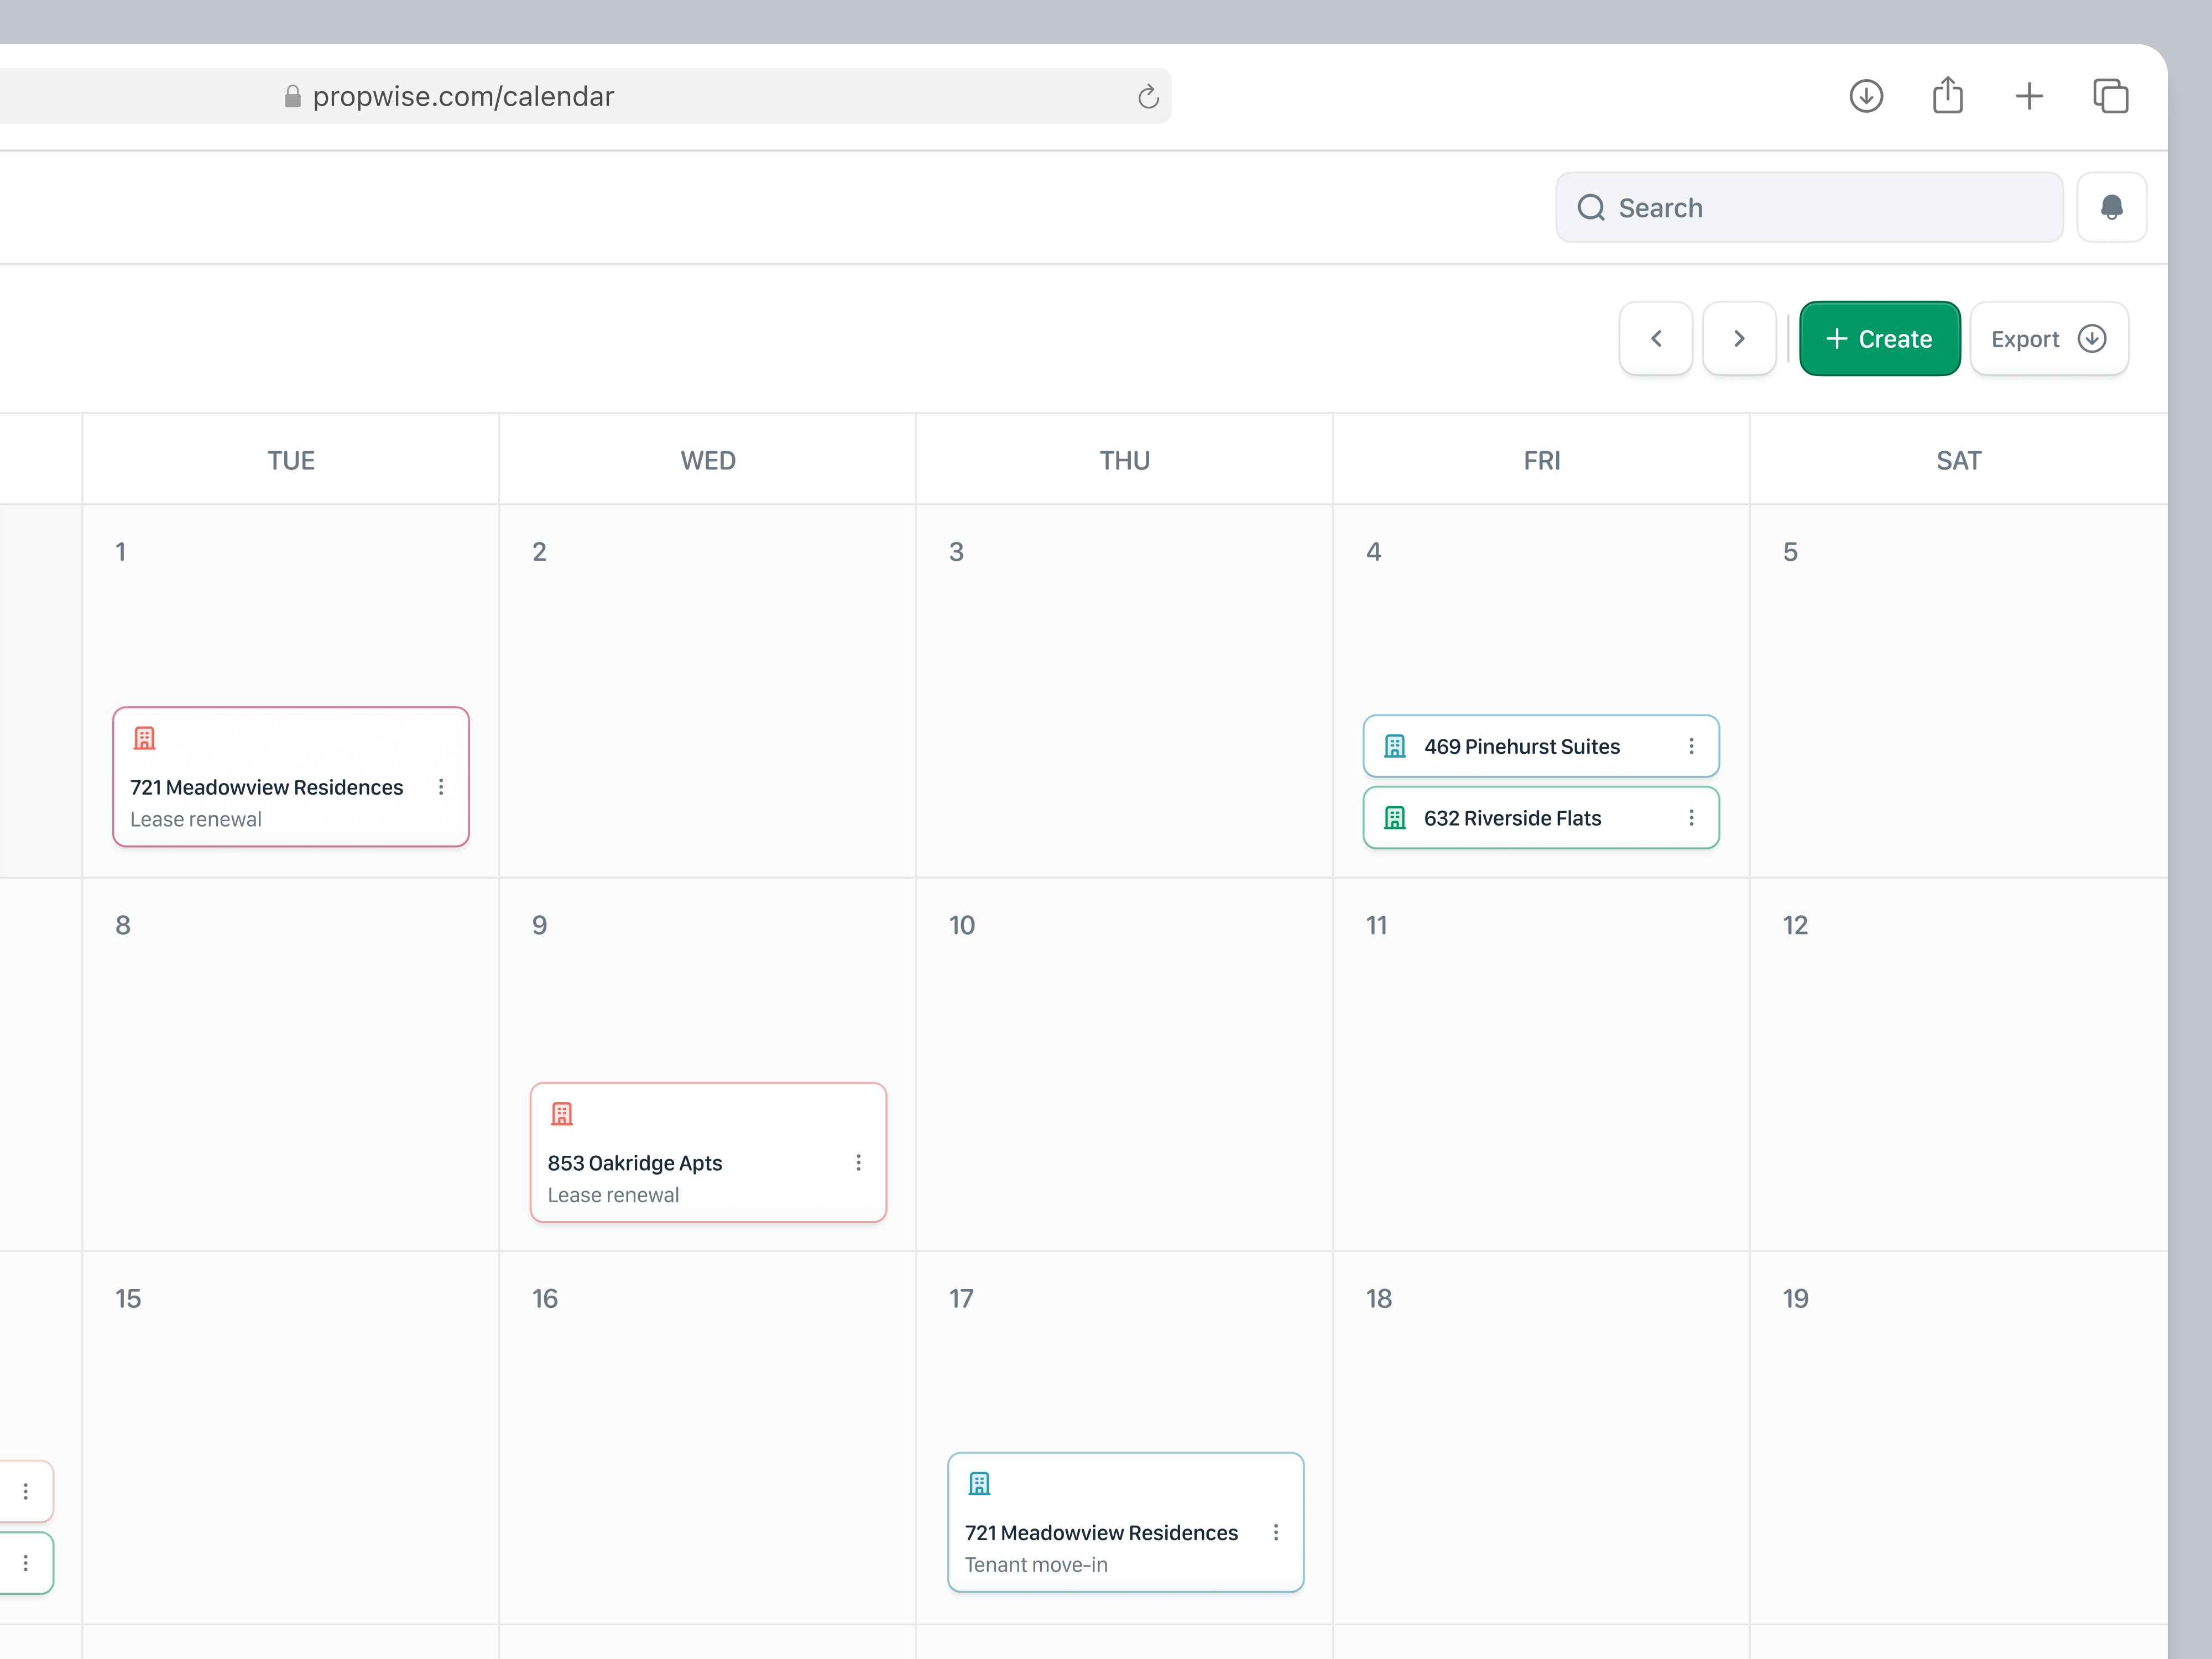This screenshot has width=2212, height=1659.
Task: Open options menu for 469 Pinehurst Suites
Action: tap(1691, 746)
